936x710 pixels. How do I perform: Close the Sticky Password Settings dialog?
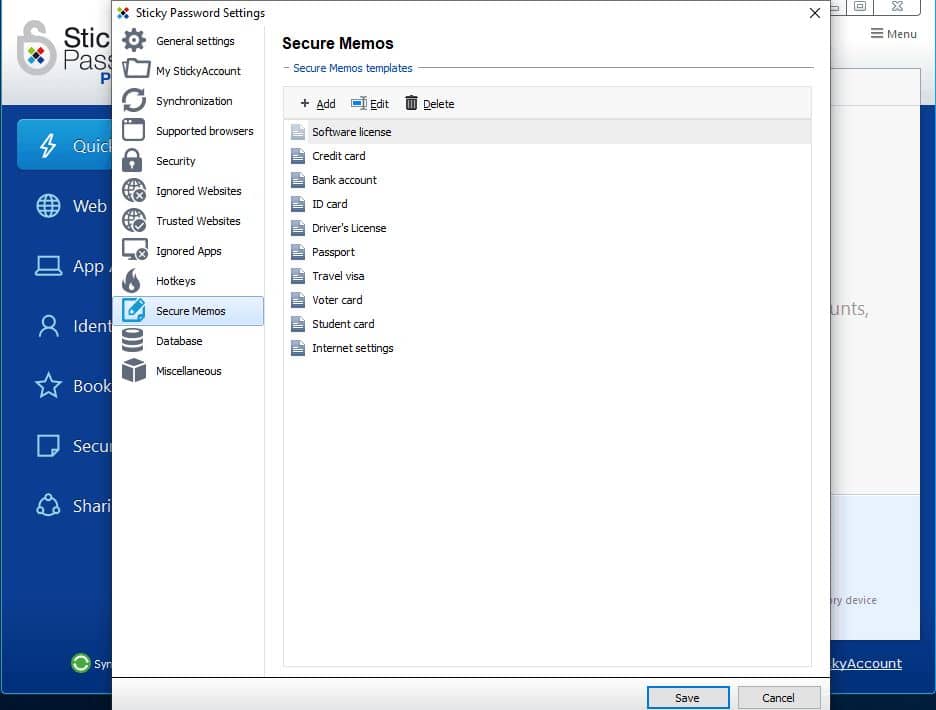[x=814, y=13]
